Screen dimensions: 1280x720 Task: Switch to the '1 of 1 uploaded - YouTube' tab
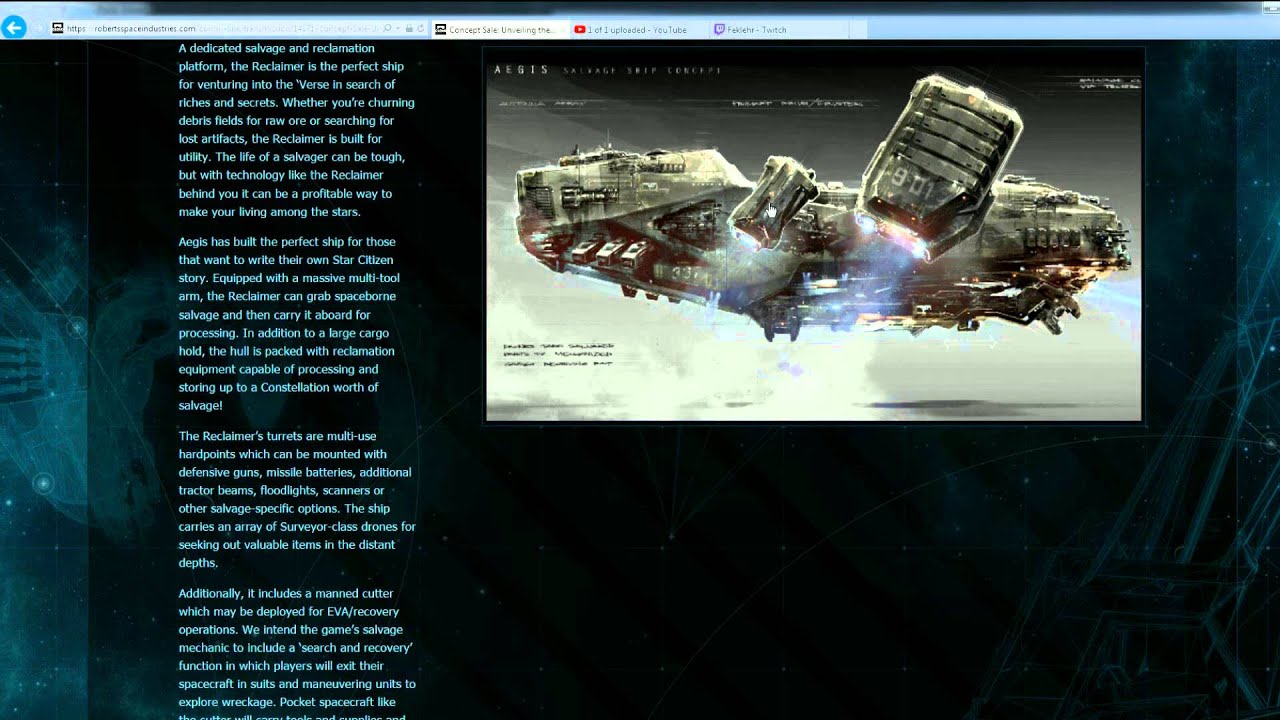[x=638, y=30]
